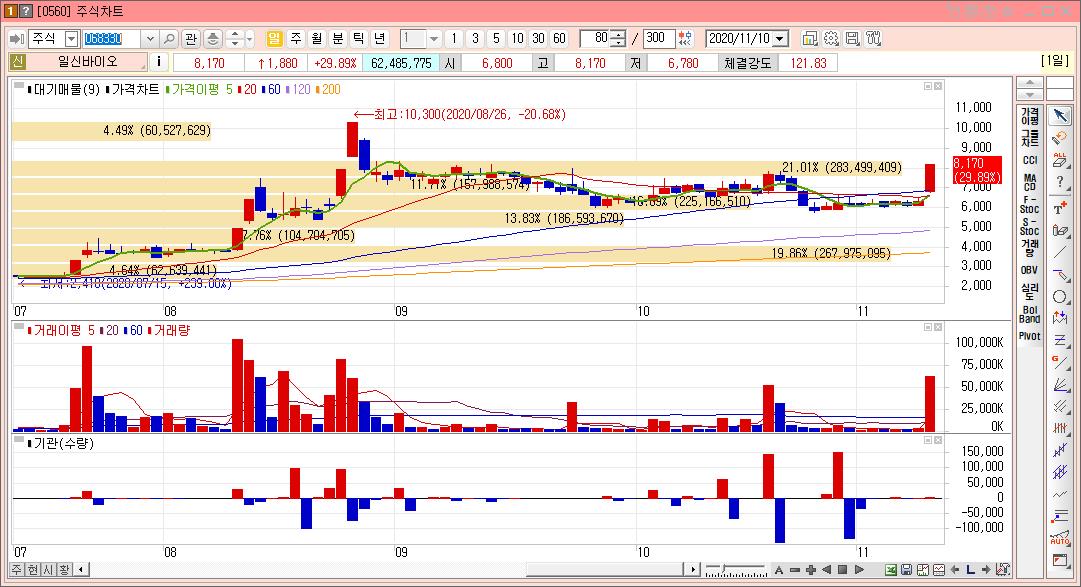Select the circle shape drawing tool
1081x587 pixels.
(x=1060, y=297)
